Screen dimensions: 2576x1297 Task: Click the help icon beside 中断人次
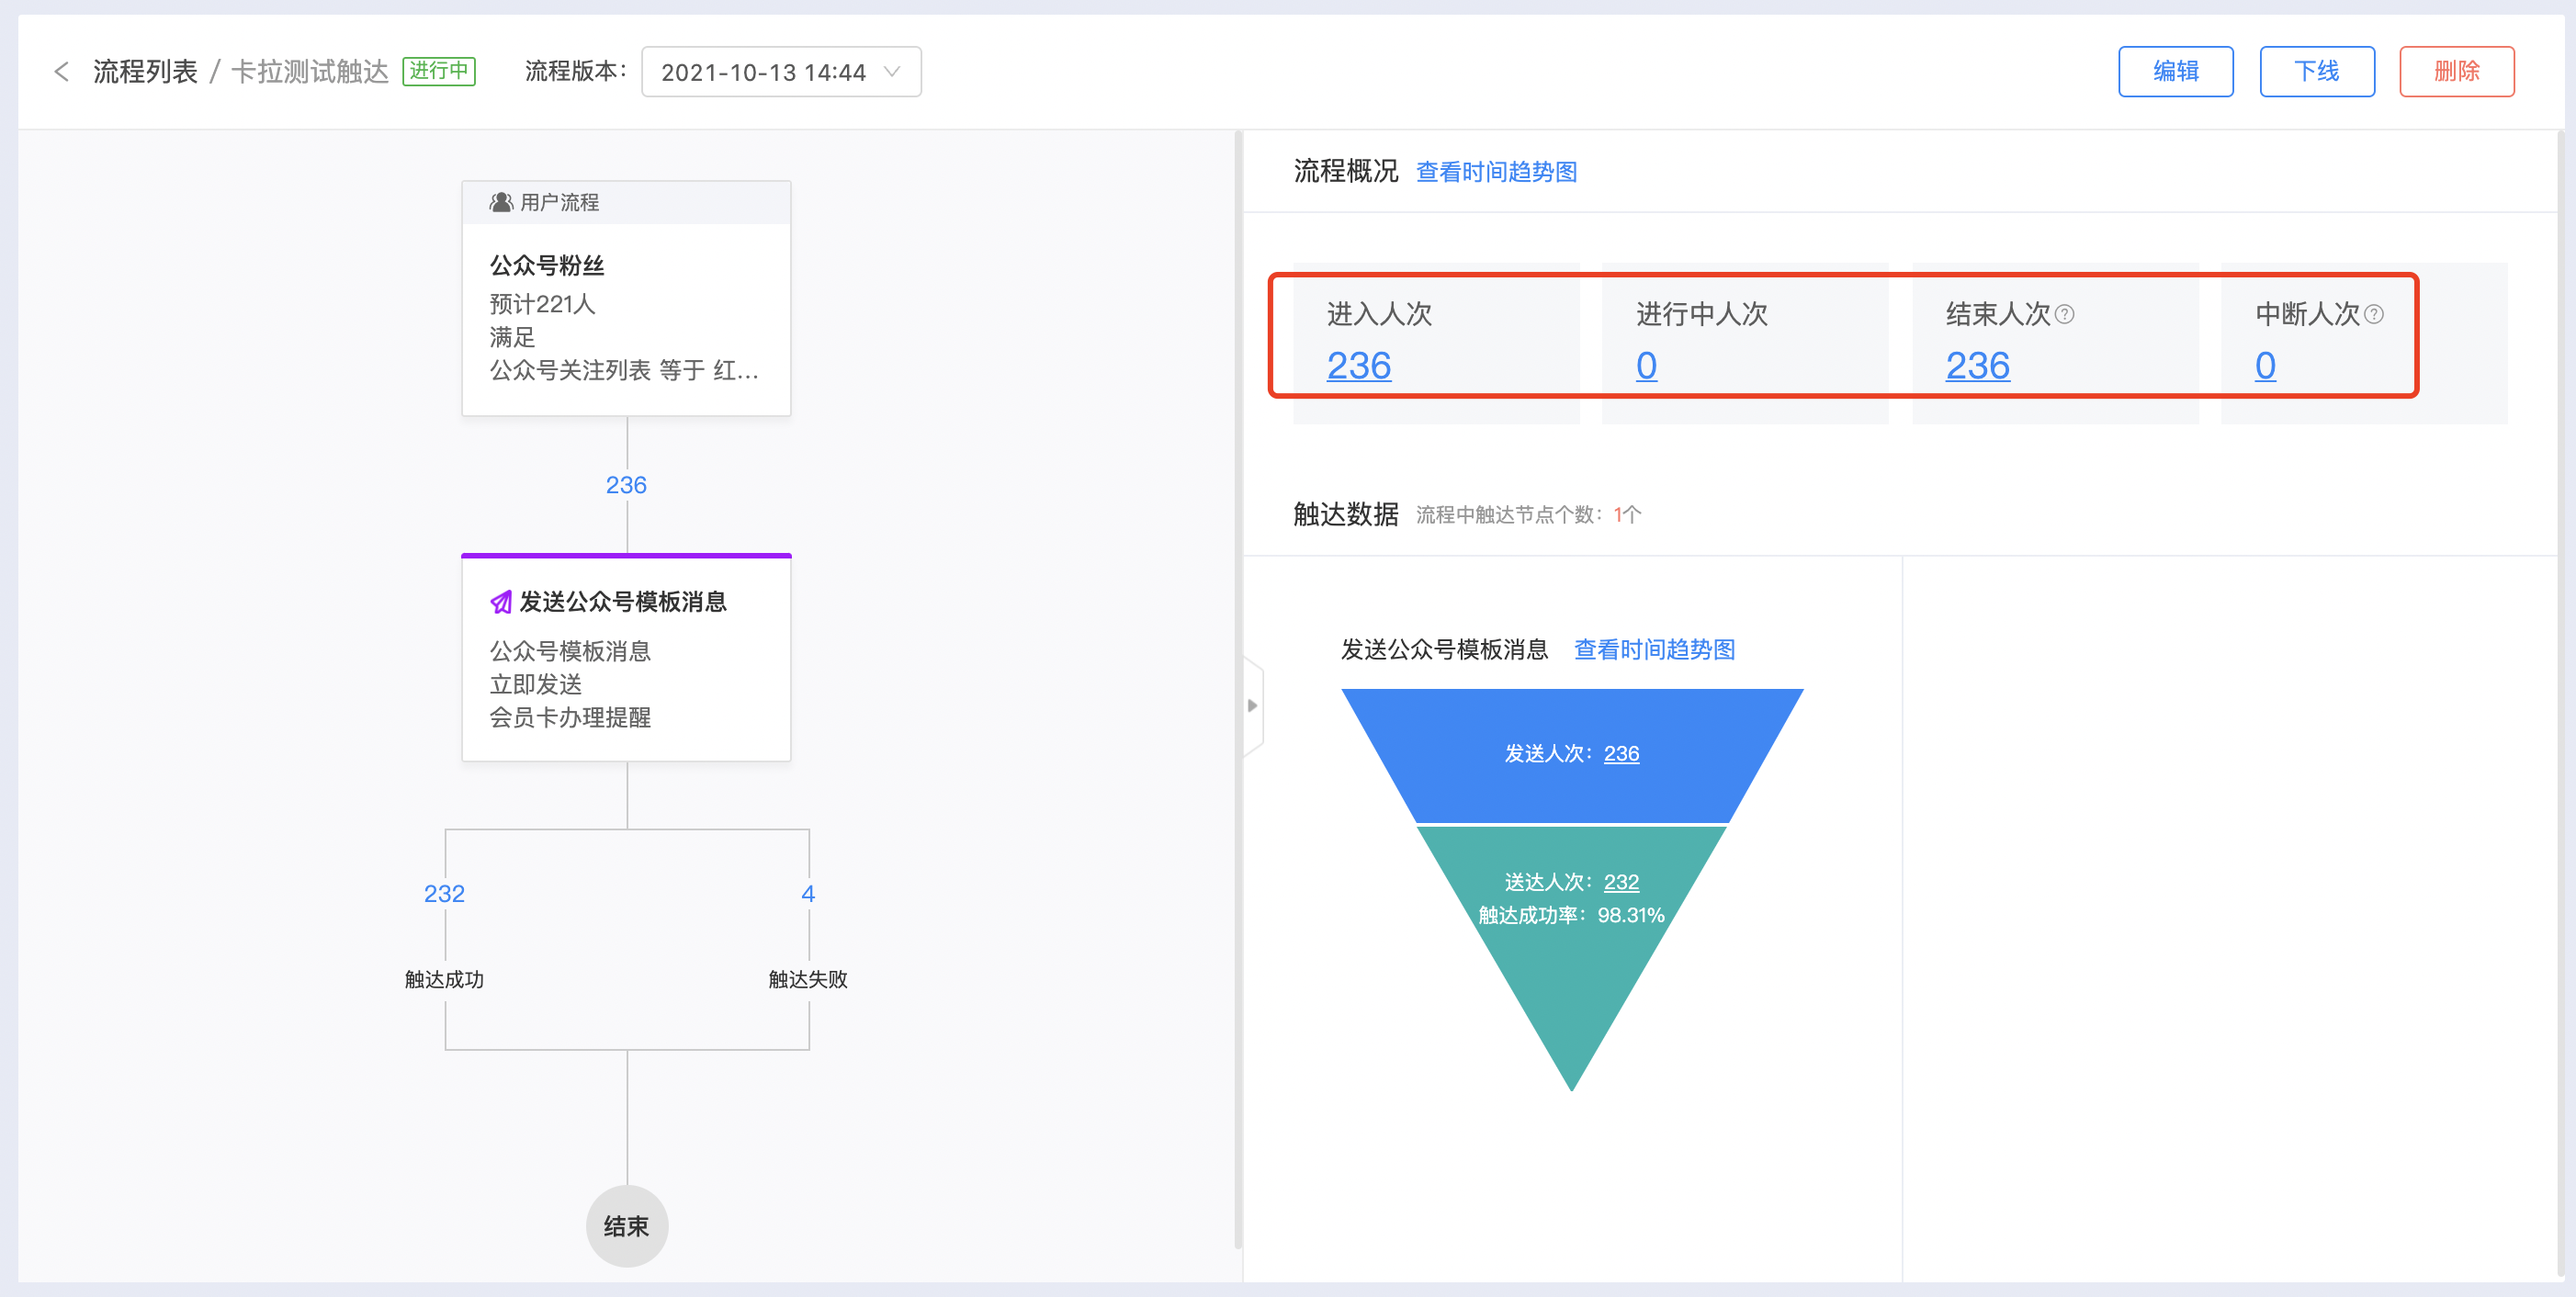tap(2373, 315)
